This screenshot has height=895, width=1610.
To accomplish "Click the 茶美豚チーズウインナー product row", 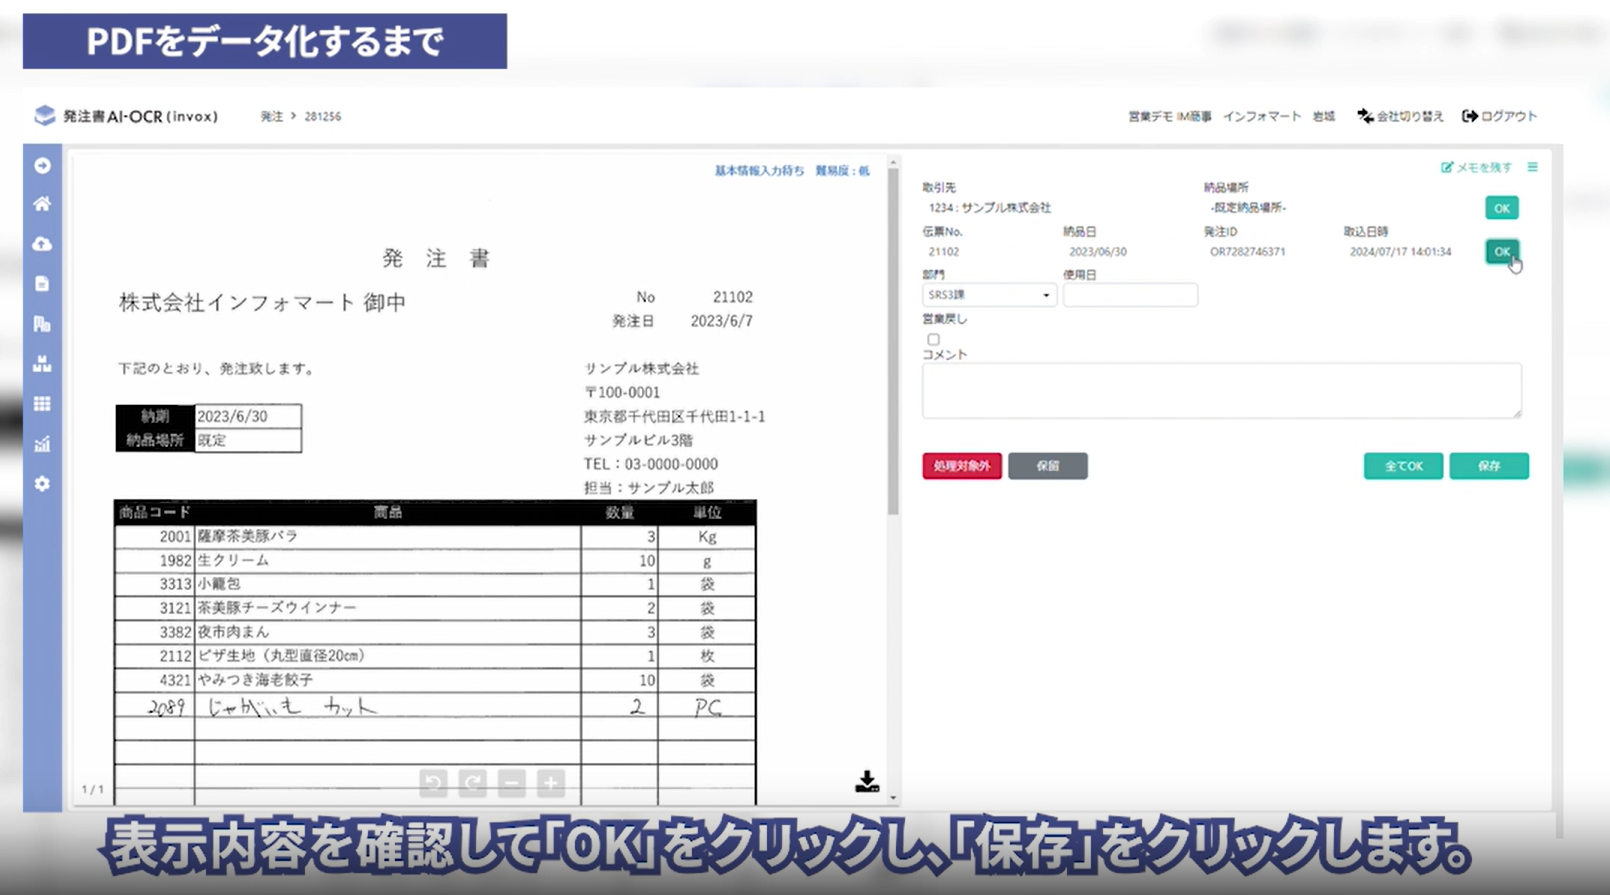I will (435, 608).
